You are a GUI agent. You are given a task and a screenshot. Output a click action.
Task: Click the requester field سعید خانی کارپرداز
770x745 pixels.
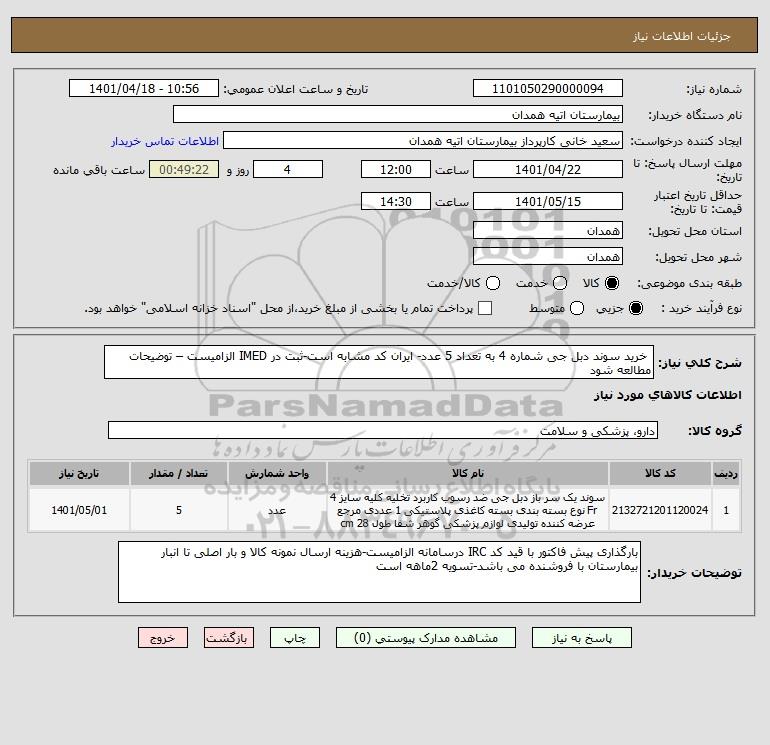[x=423, y=141]
